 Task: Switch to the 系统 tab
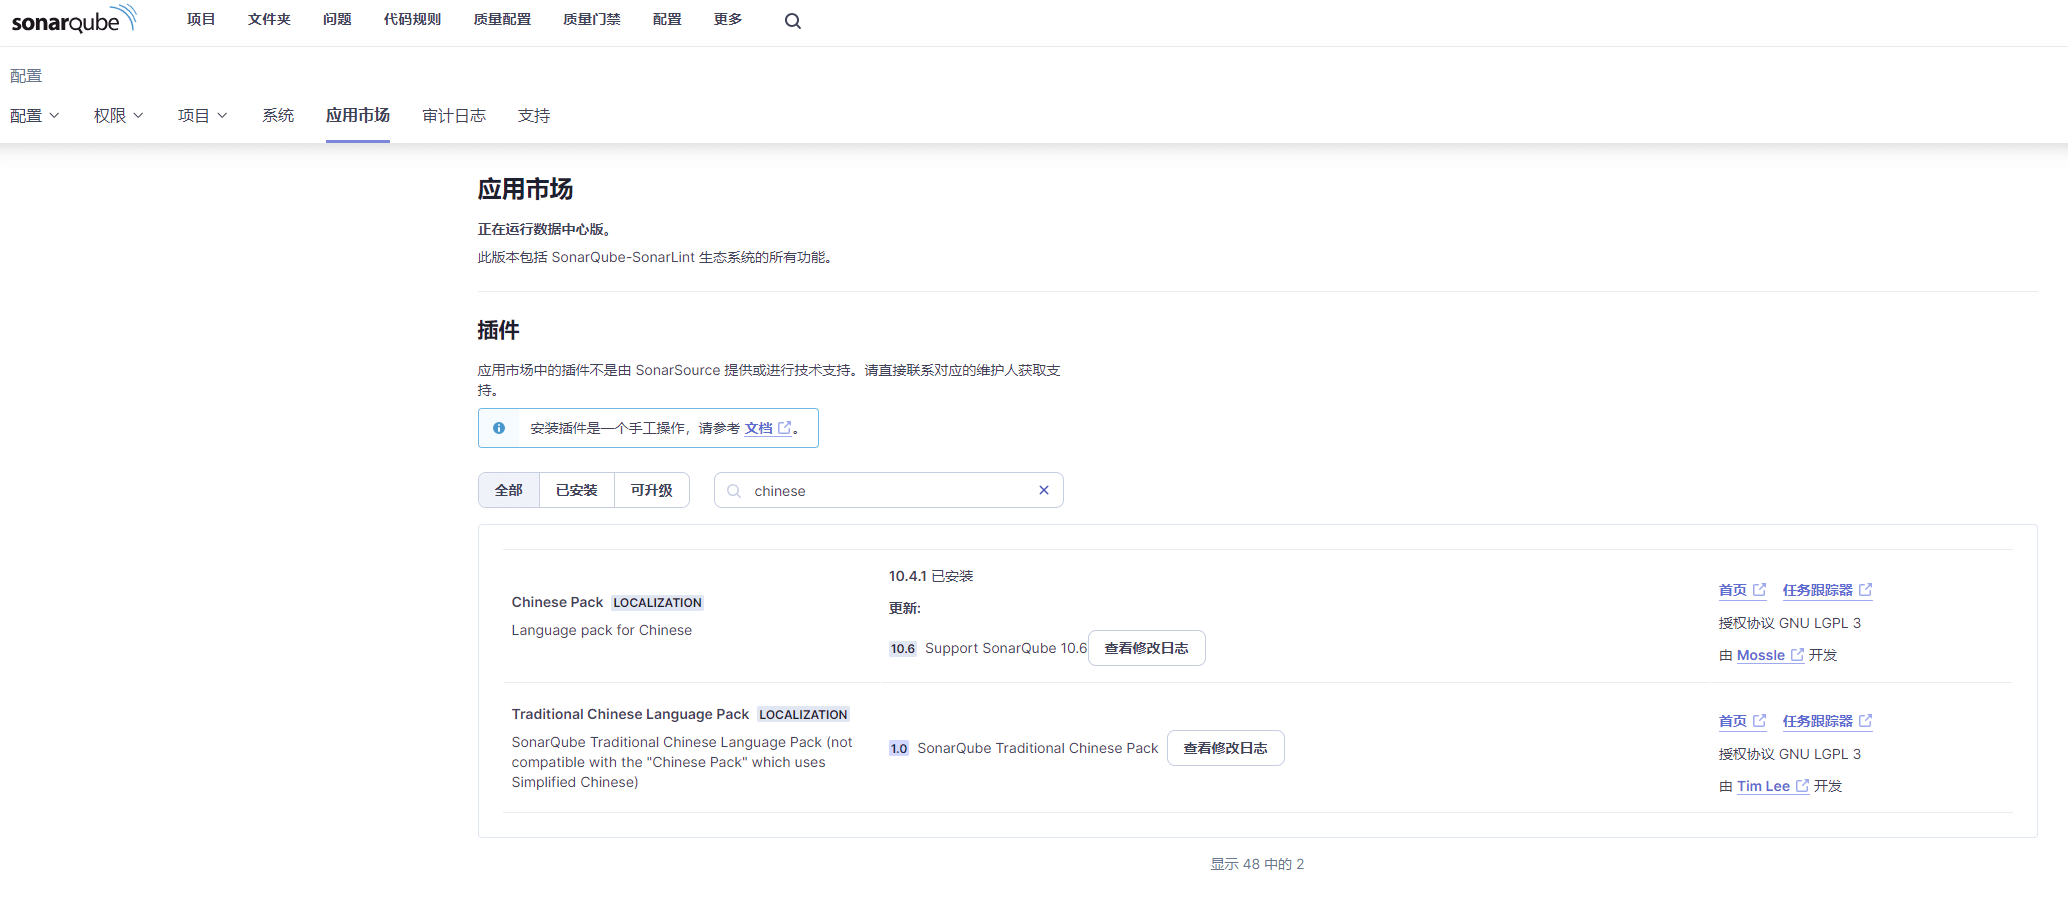(278, 116)
